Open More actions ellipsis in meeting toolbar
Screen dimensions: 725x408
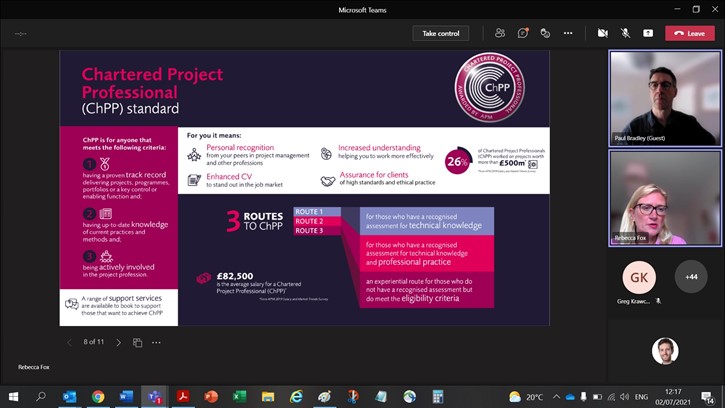tap(568, 33)
